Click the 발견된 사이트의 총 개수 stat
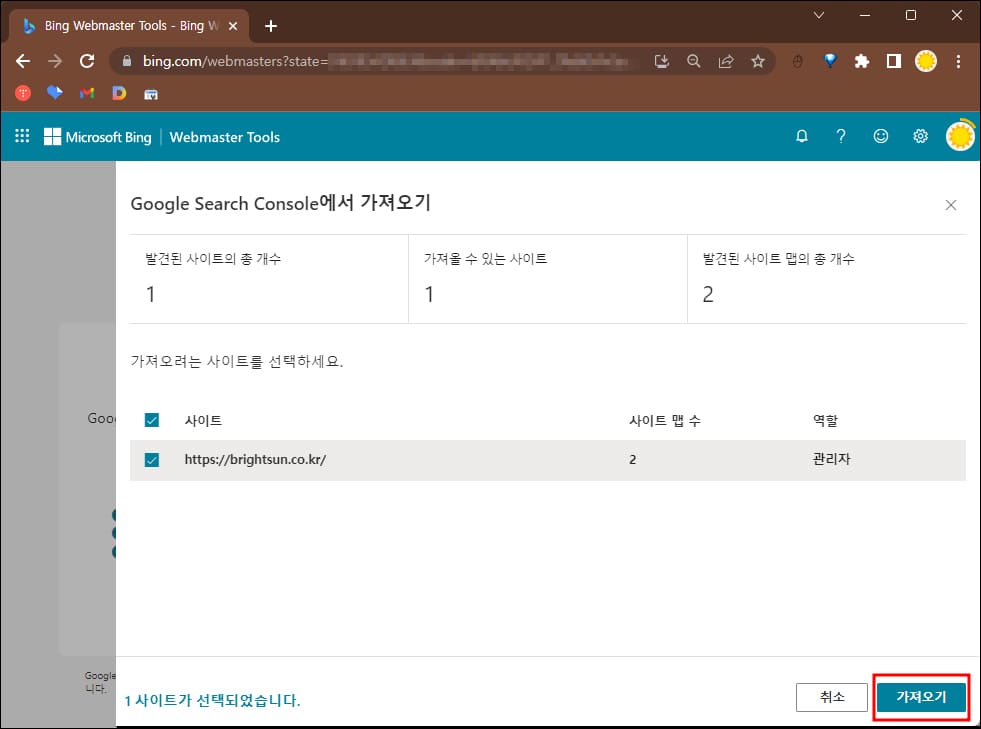Screen dimensions: 981x729 pos(269,279)
